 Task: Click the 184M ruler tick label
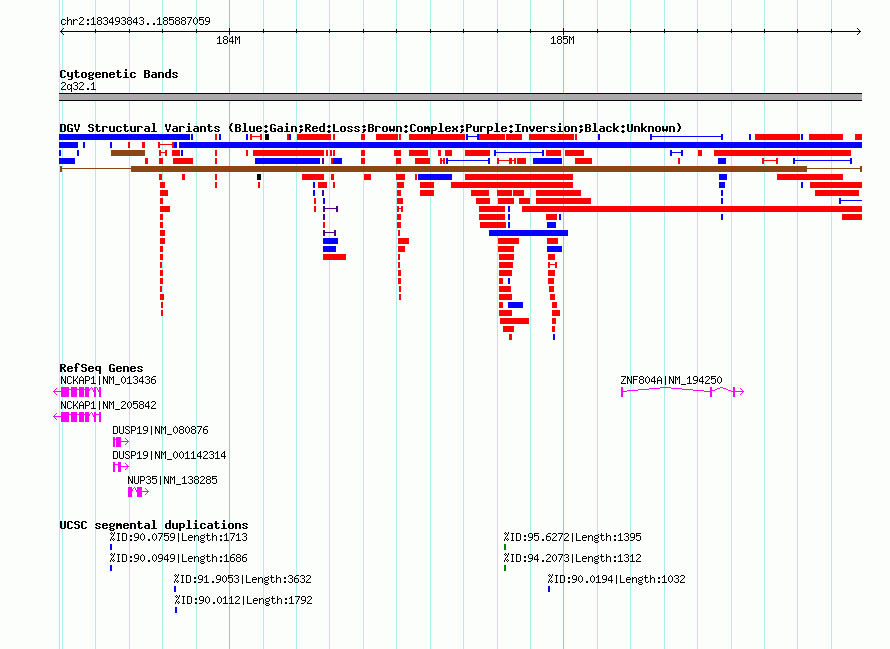coord(228,40)
